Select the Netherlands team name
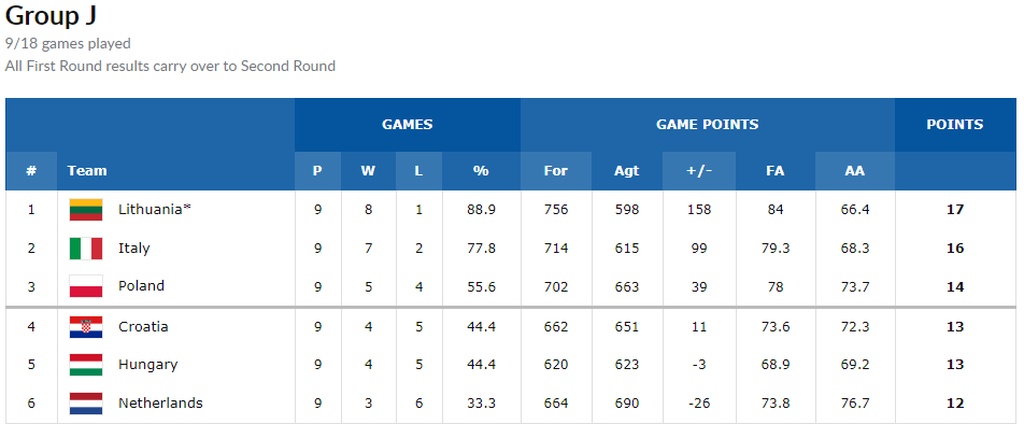This screenshot has width=1024, height=424. pos(160,403)
